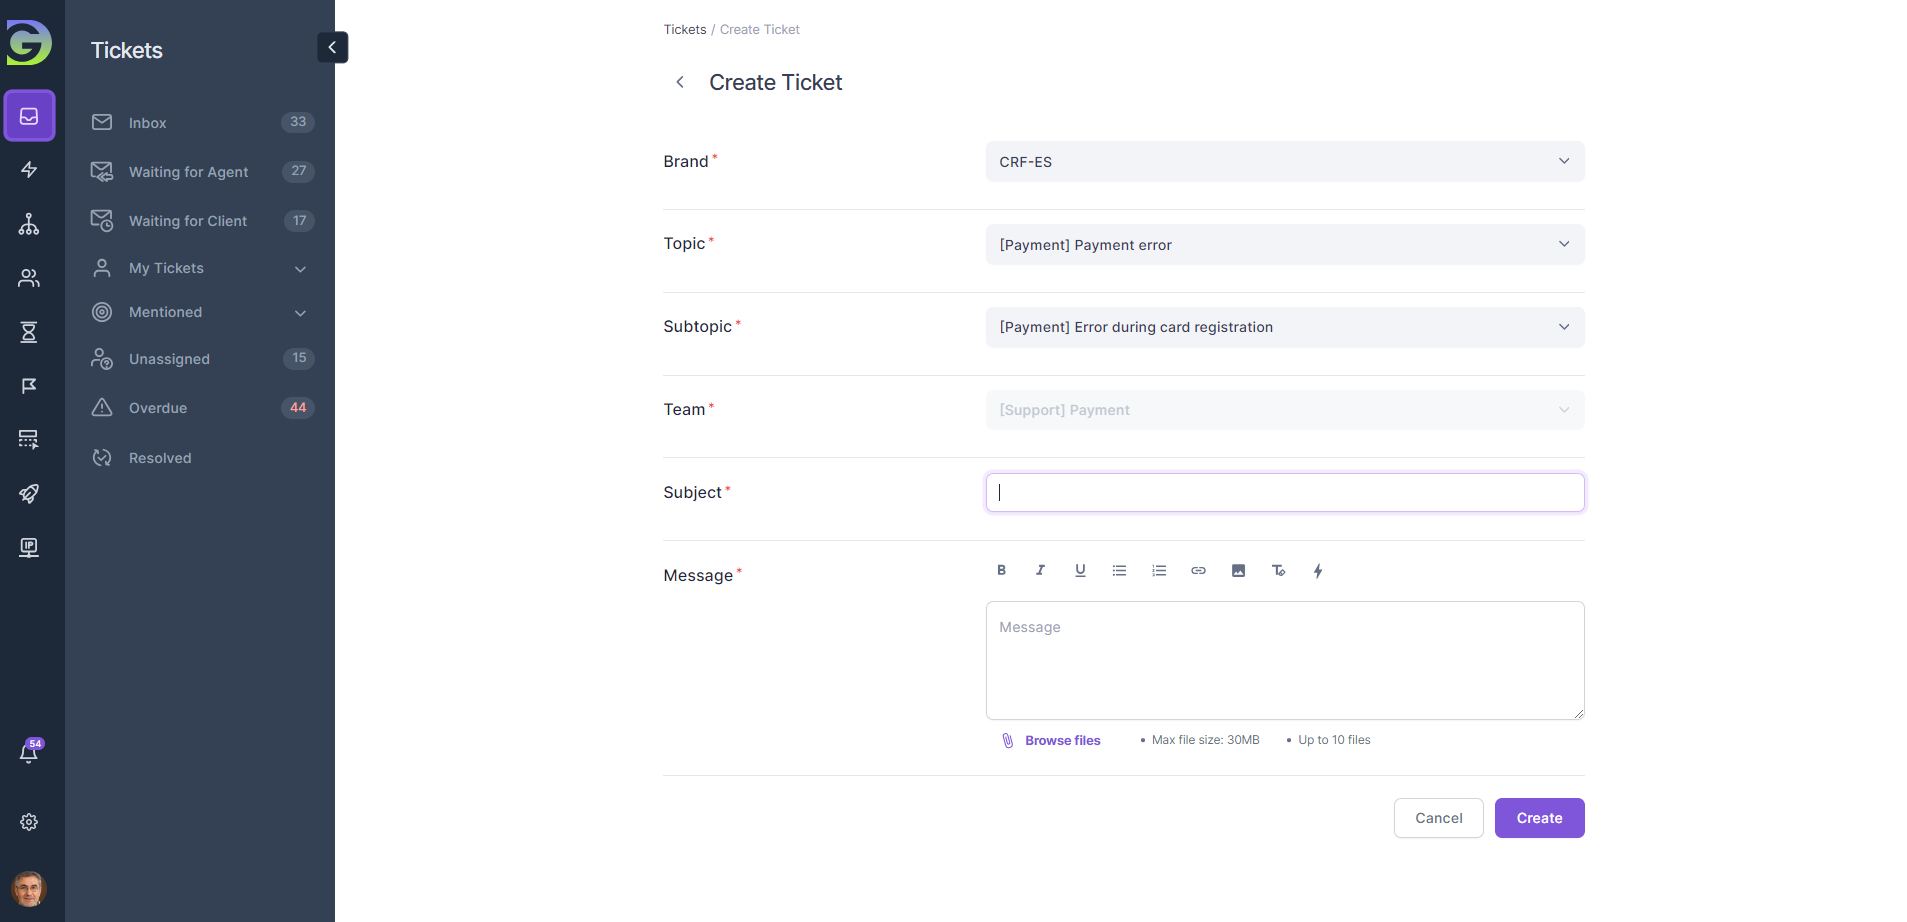Click the lightning bolt icon in message toolbar

tap(1318, 570)
